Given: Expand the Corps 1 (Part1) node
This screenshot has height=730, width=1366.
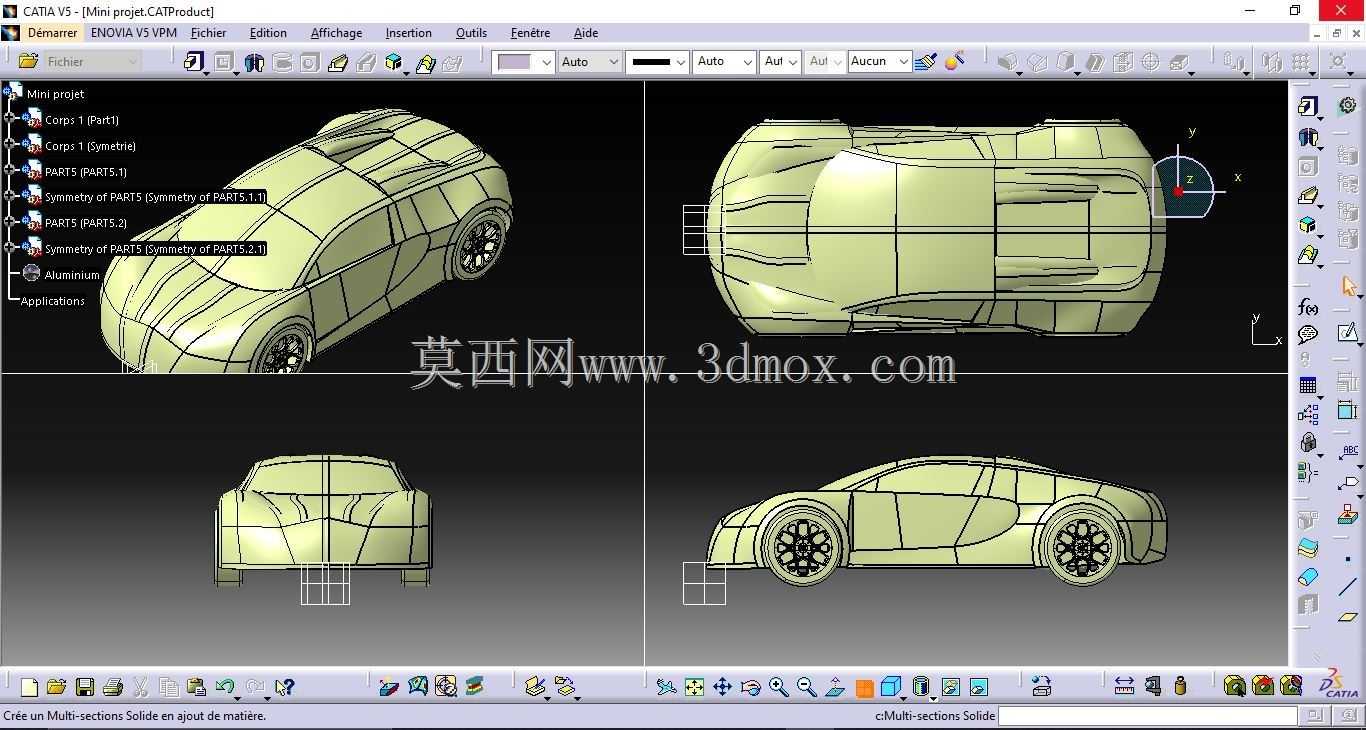Looking at the screenshot, I should coord(9,119).
